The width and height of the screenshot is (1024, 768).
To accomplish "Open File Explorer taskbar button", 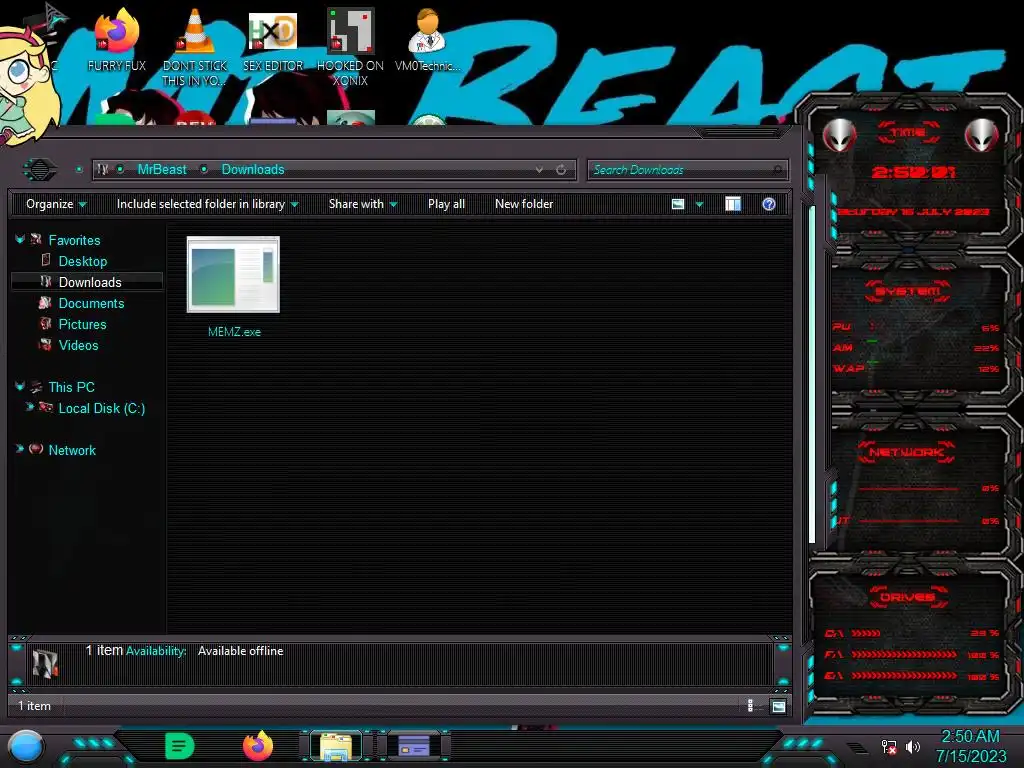I will [336, 746].
